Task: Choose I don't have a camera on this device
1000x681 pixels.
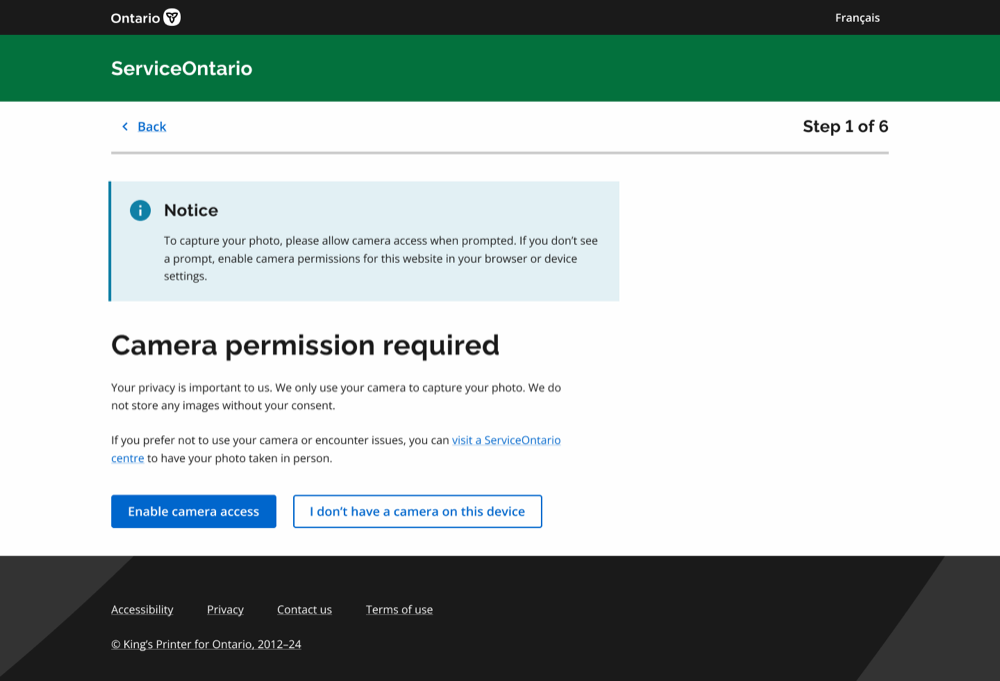Action: point(418,511)
